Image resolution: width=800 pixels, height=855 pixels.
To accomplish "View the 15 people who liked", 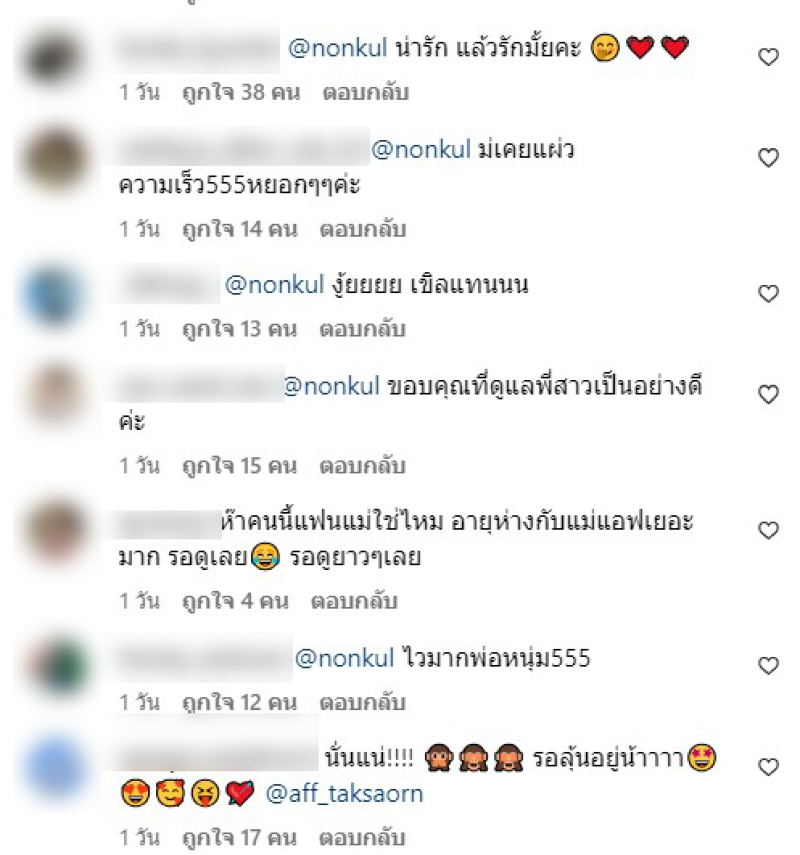I will pyautogui.click(x=239, y=466).
